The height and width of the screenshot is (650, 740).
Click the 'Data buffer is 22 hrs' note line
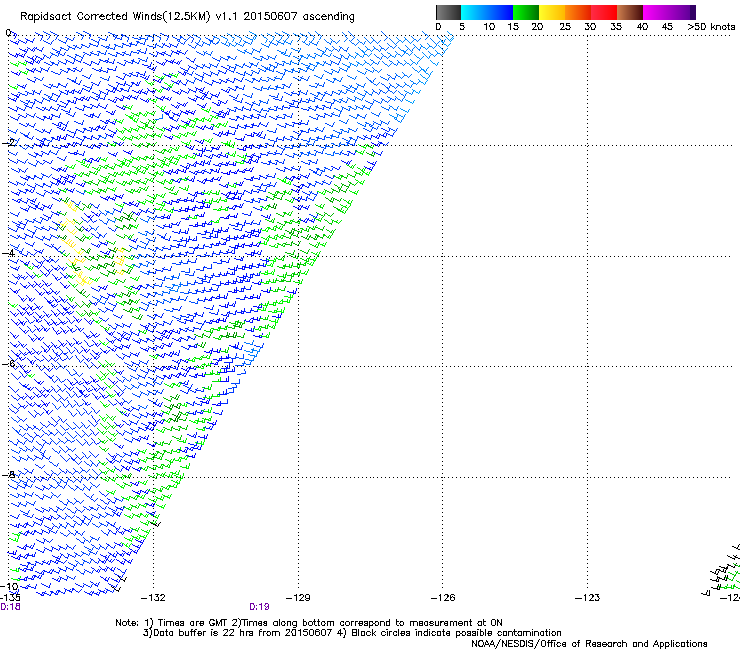tap(352, 633)
